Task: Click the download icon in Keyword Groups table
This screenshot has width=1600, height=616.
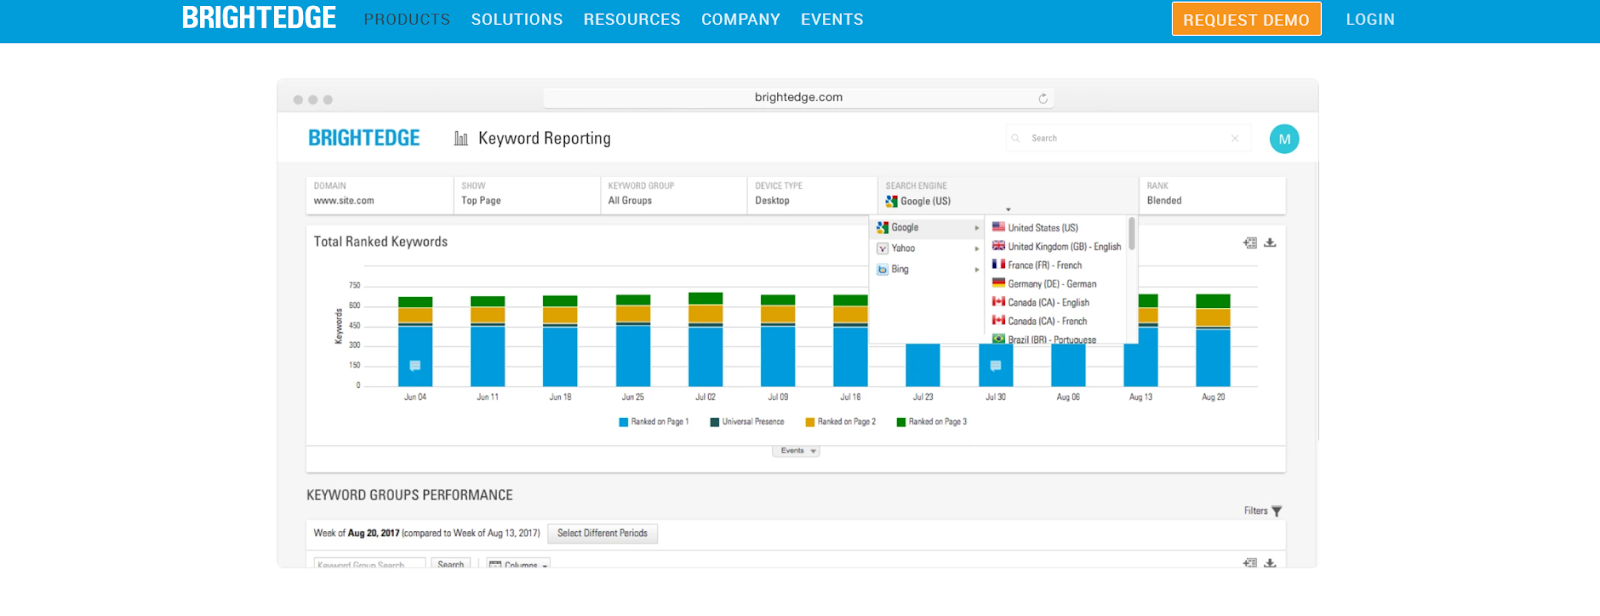Action: click(1270, 563)
